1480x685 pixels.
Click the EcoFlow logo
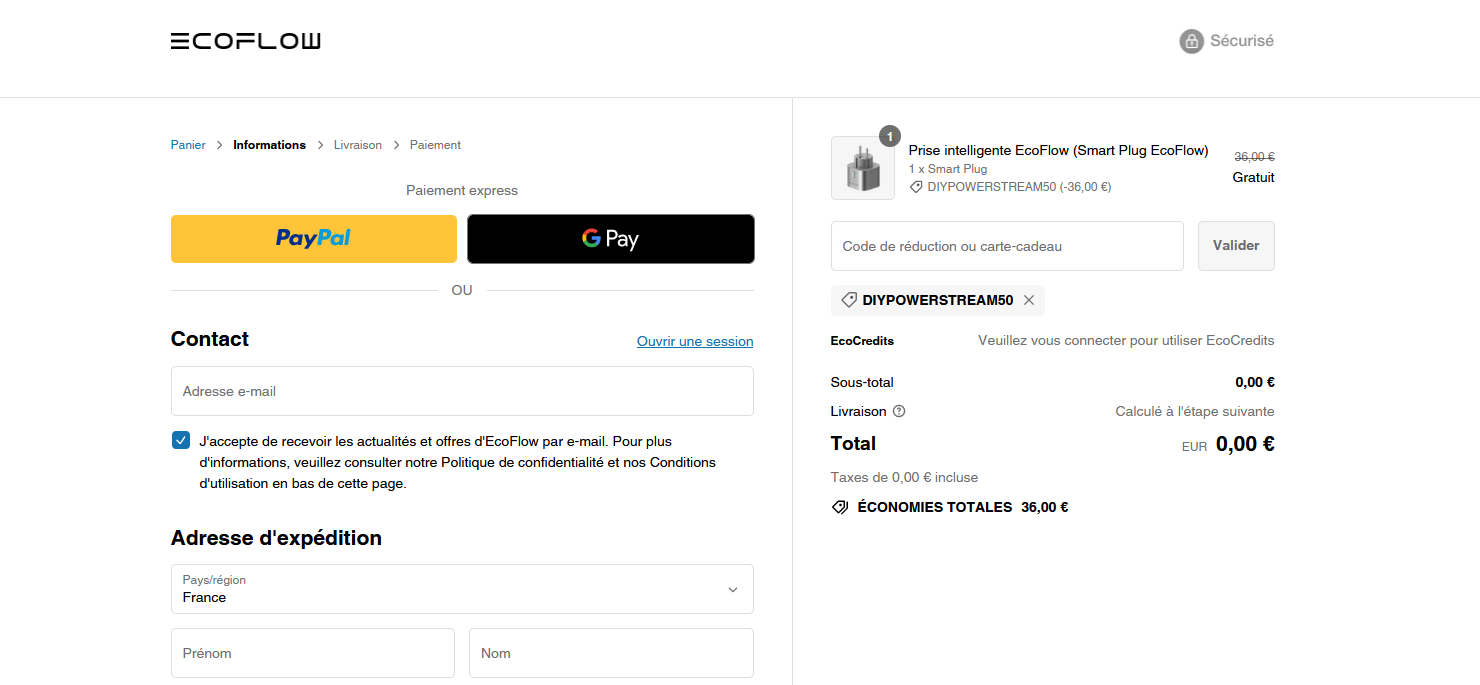[x=245, y=41]
